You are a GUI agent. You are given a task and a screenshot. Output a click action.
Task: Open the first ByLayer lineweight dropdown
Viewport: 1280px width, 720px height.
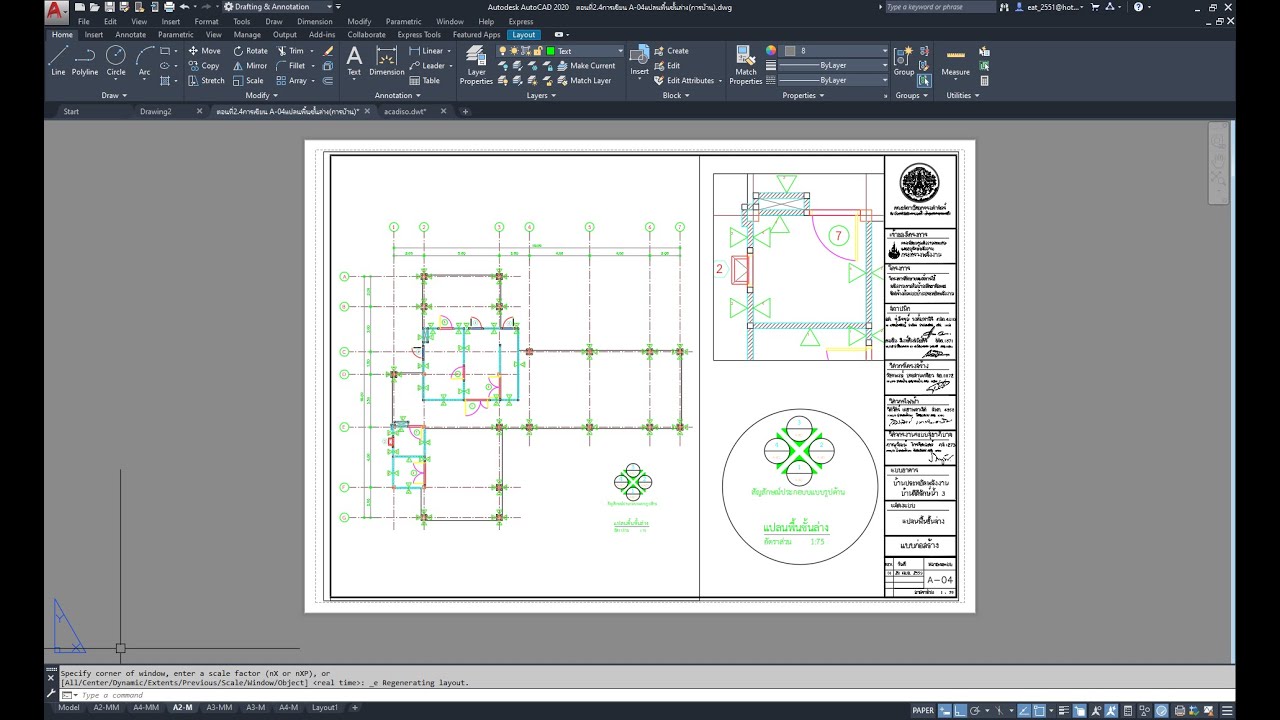click(x=835, y=66)
